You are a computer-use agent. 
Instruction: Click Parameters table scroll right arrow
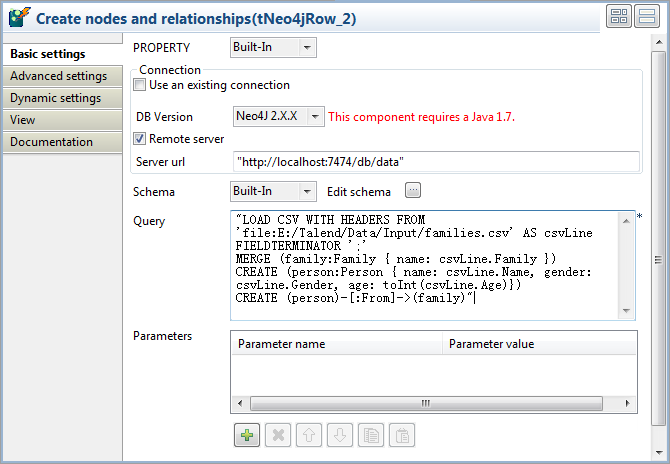pos(627,403)
